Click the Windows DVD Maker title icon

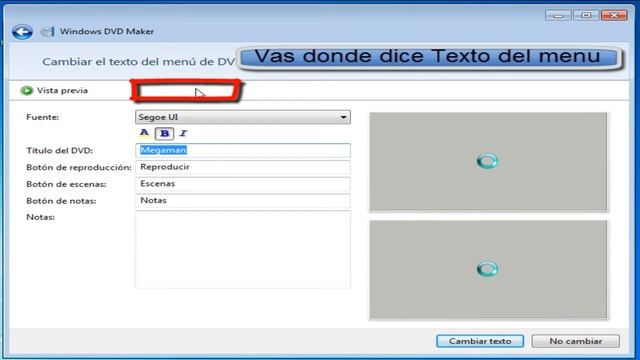pos(48,31)
